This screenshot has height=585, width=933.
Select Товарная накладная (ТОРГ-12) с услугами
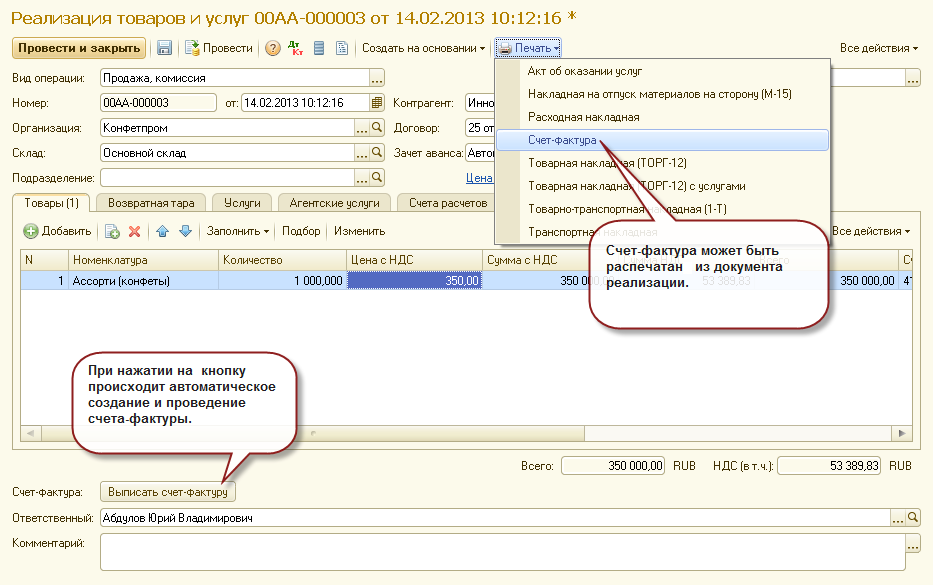(x=662, y=186)
